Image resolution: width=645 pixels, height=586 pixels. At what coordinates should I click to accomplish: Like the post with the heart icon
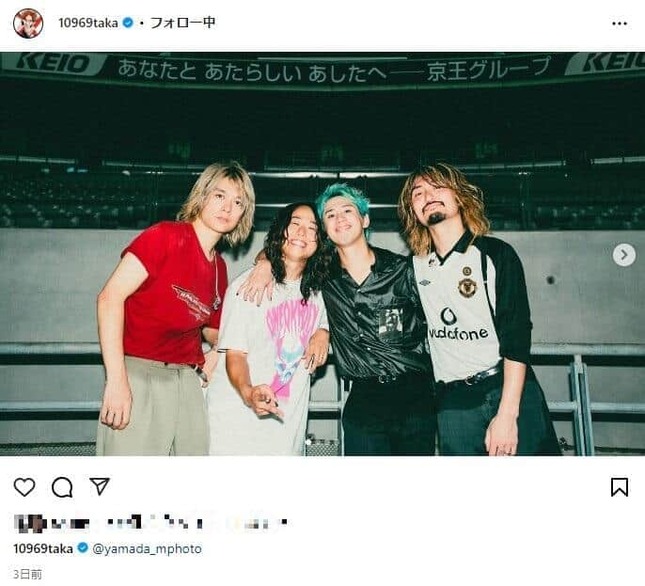tap(24, 487)
